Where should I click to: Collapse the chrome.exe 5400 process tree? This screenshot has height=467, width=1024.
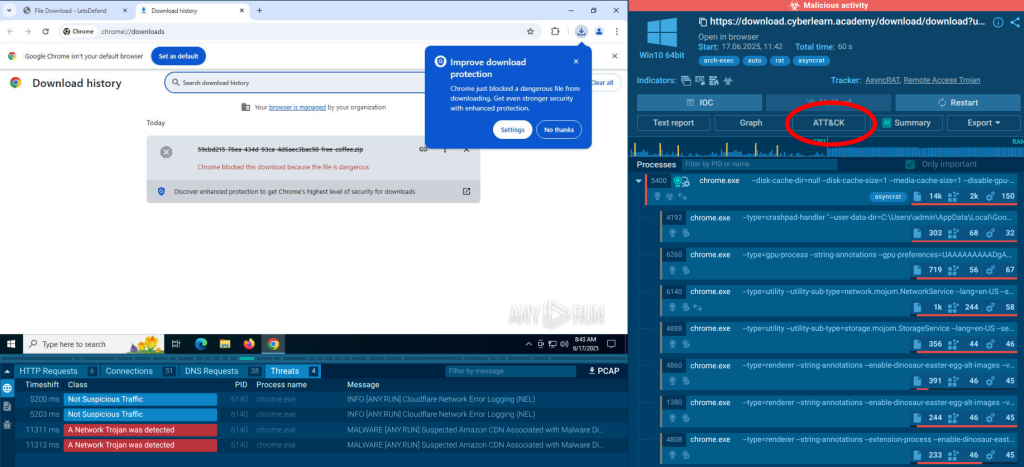click(x=639, y=181)
